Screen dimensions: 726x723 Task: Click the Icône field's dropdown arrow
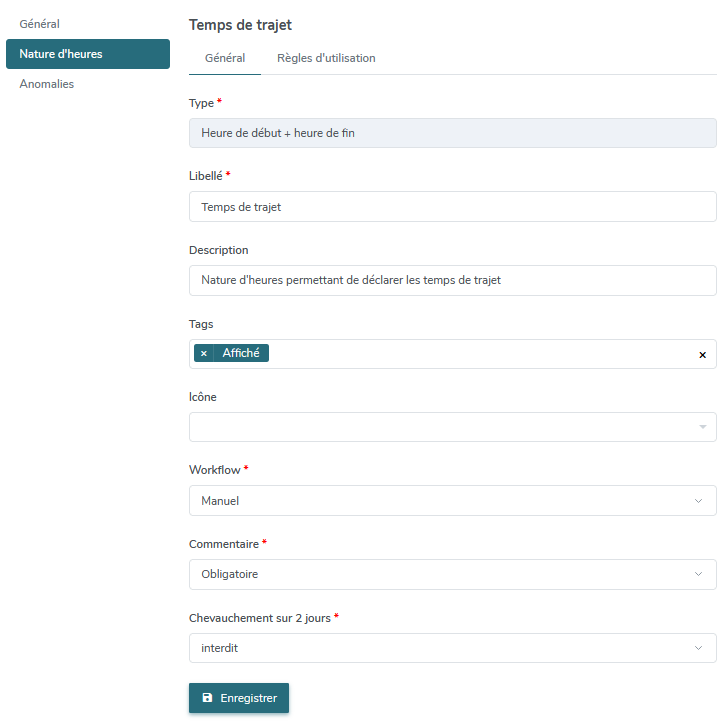pyautogui.click(x=703, y=427)
